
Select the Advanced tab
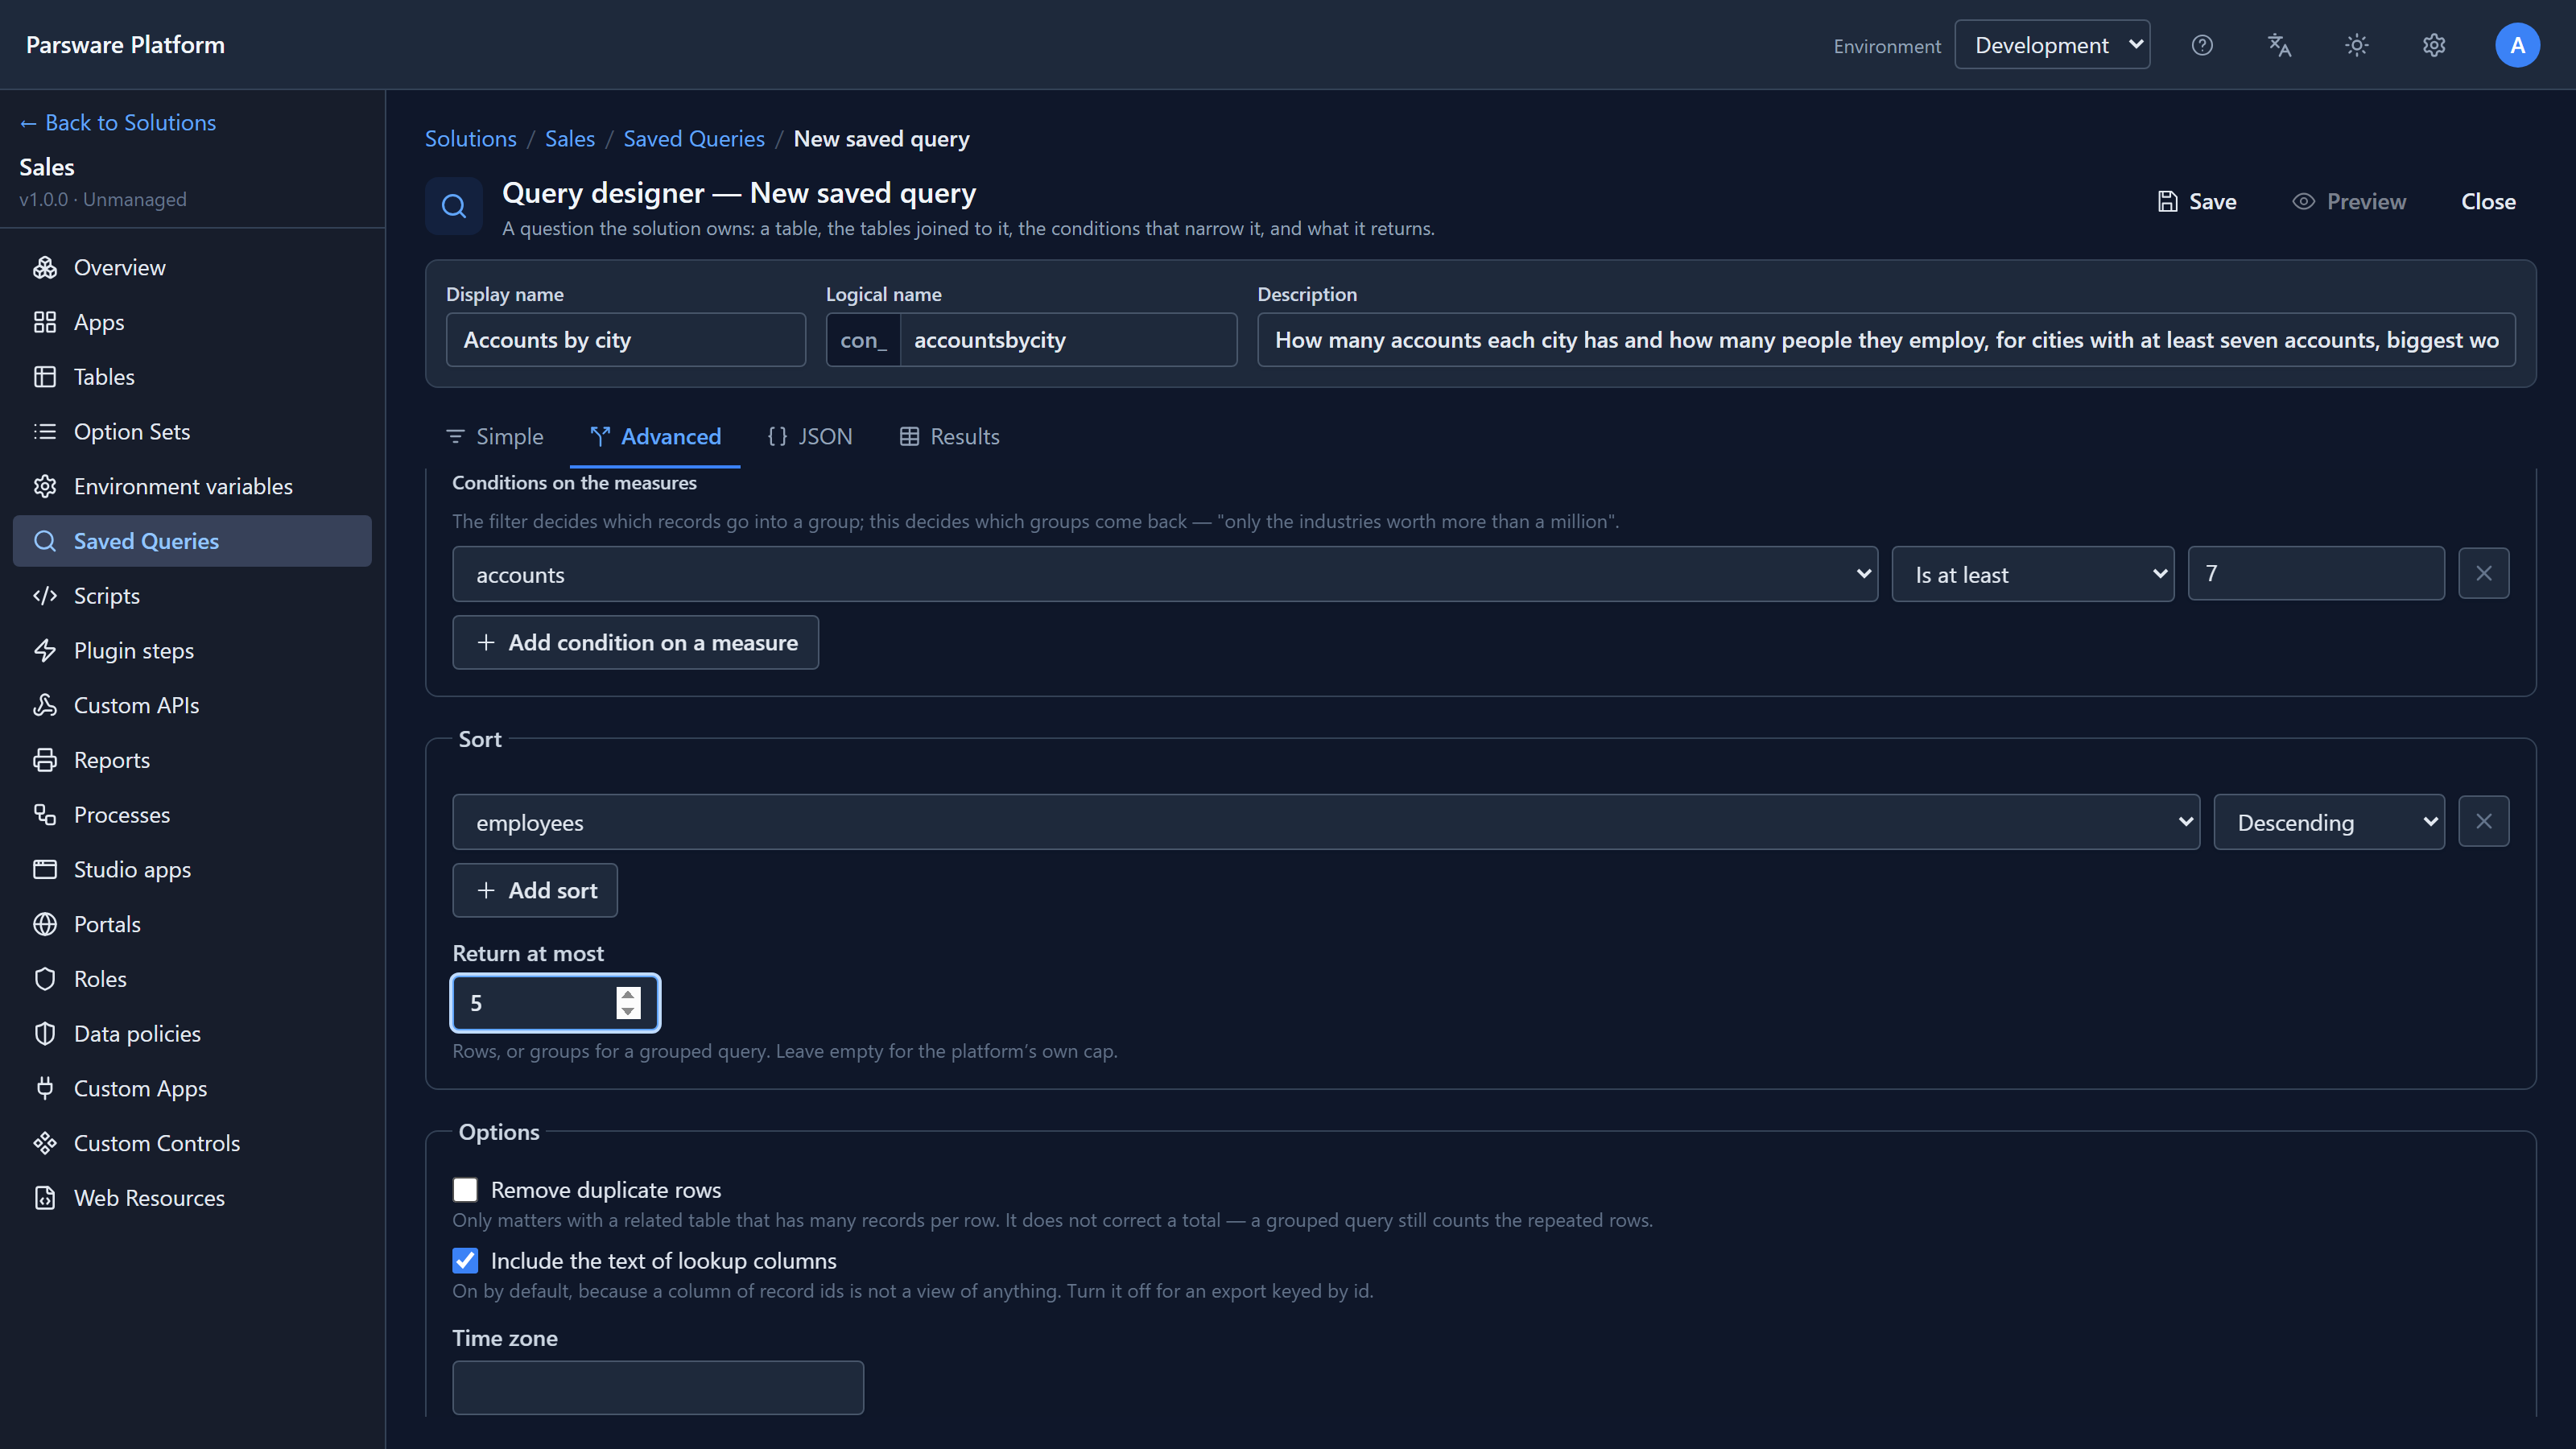[655, 437]
